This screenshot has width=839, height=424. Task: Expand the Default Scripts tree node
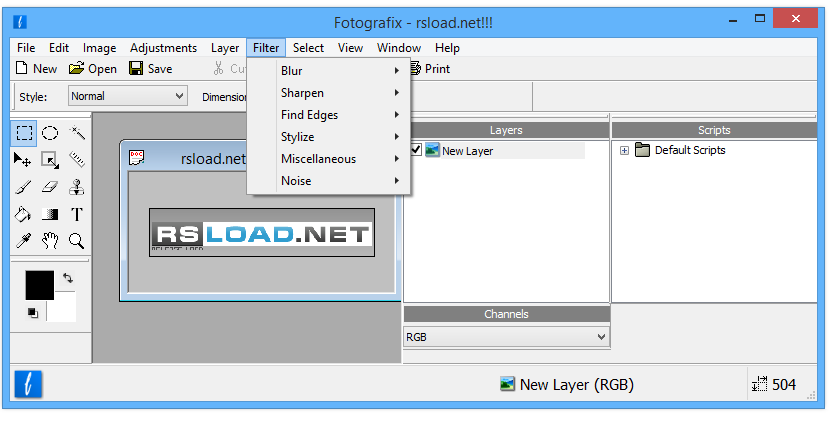point(624,150)
